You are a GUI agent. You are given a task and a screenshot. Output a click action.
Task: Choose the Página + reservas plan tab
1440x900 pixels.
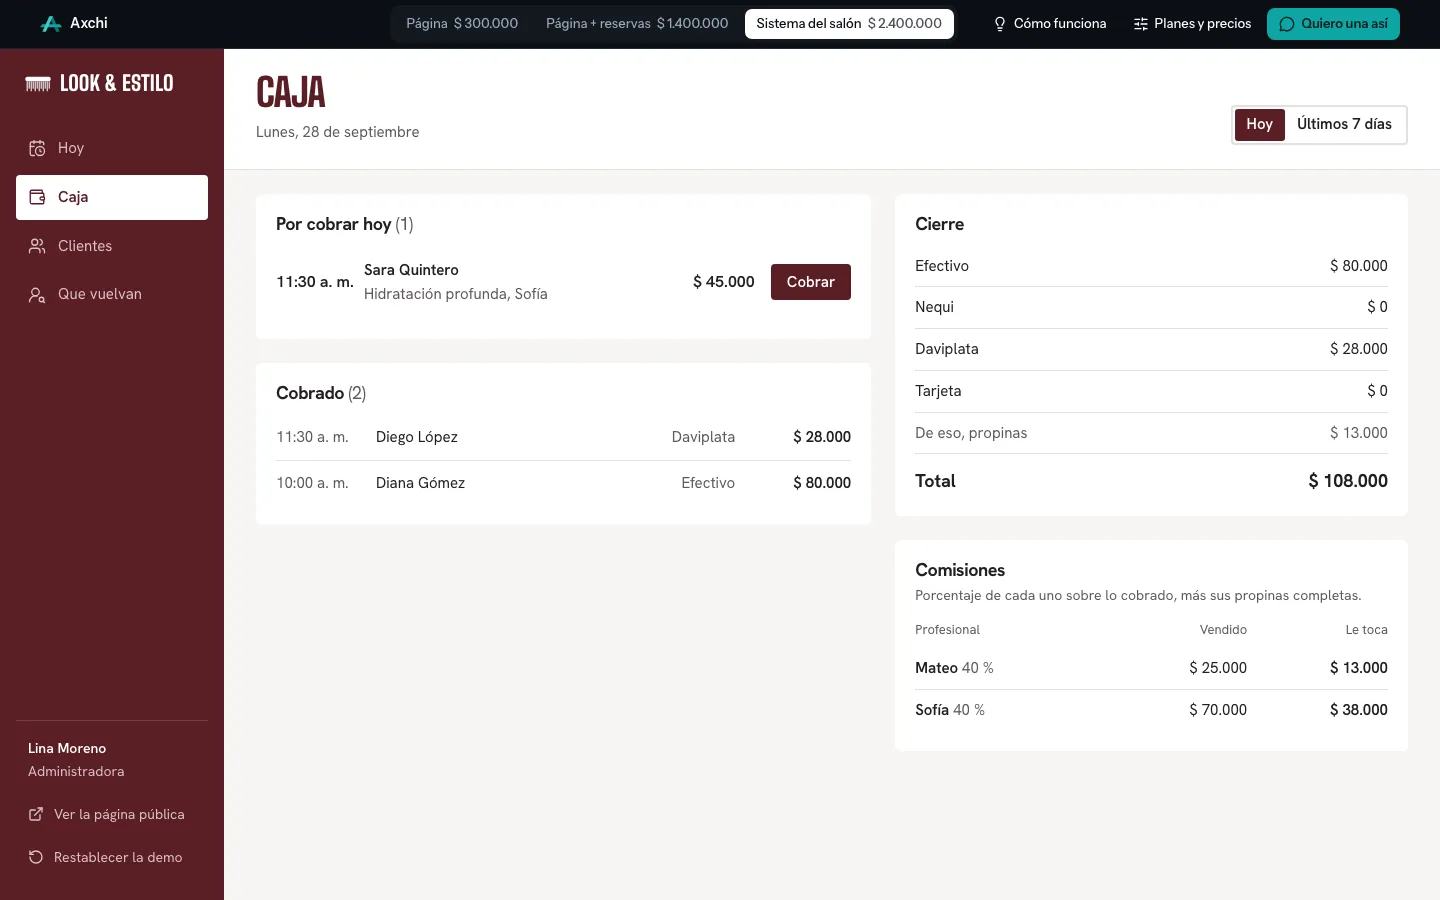click(x=637, y=24)
